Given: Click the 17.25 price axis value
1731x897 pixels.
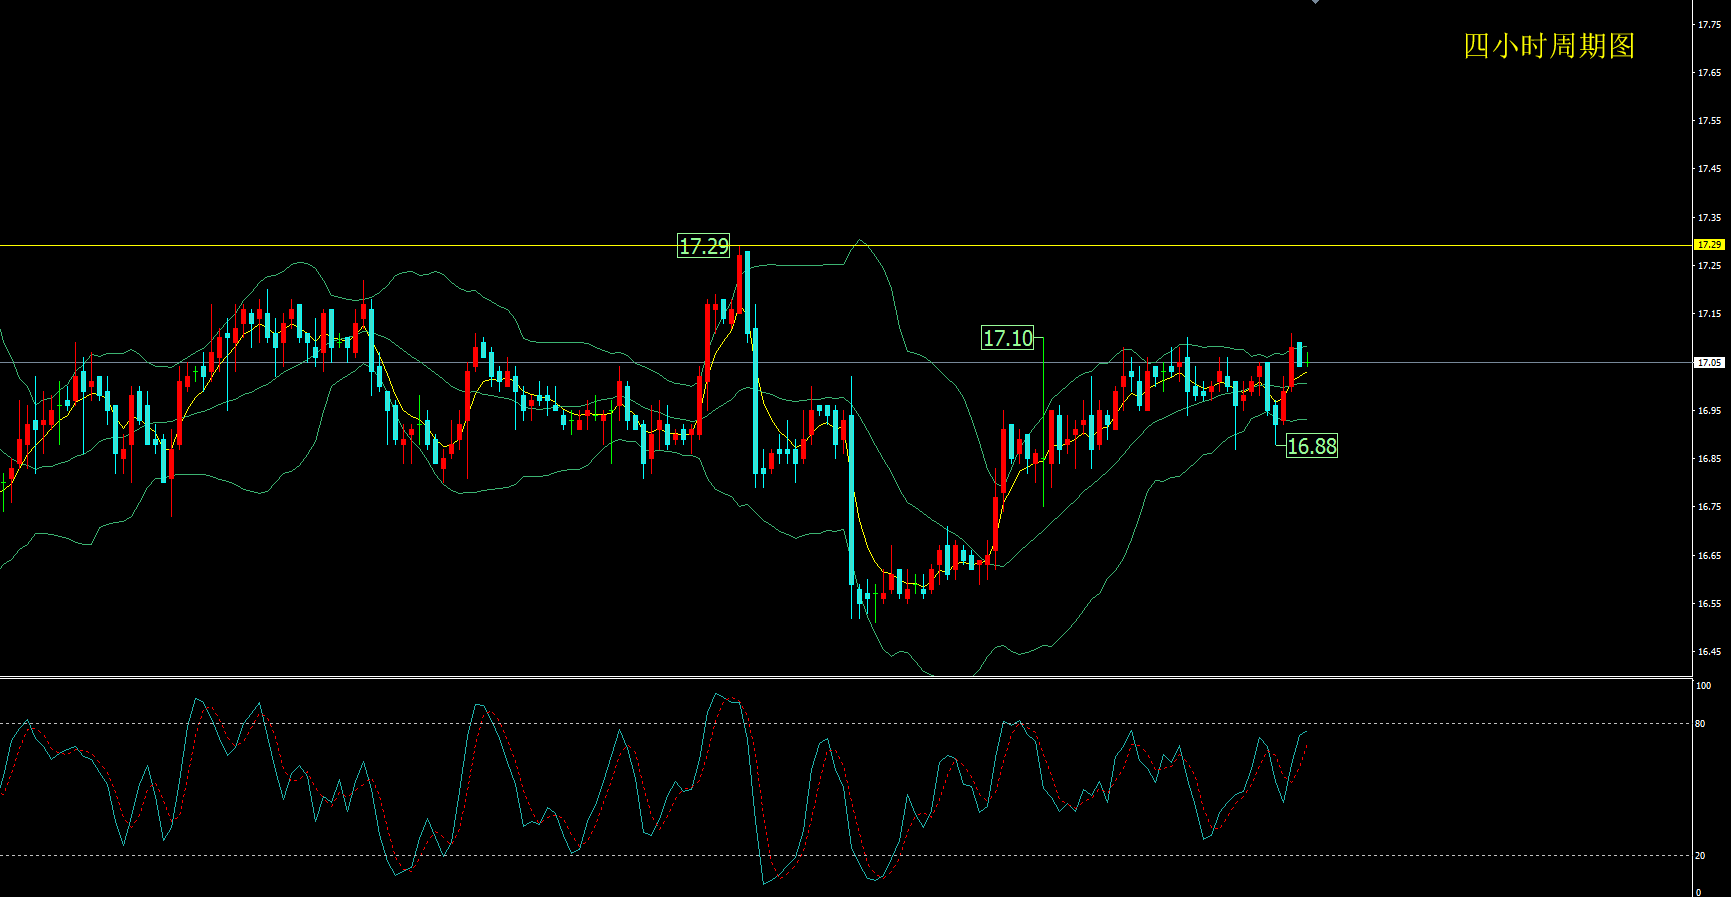Looking at the screenshot, I should [x=1709, y=266].
